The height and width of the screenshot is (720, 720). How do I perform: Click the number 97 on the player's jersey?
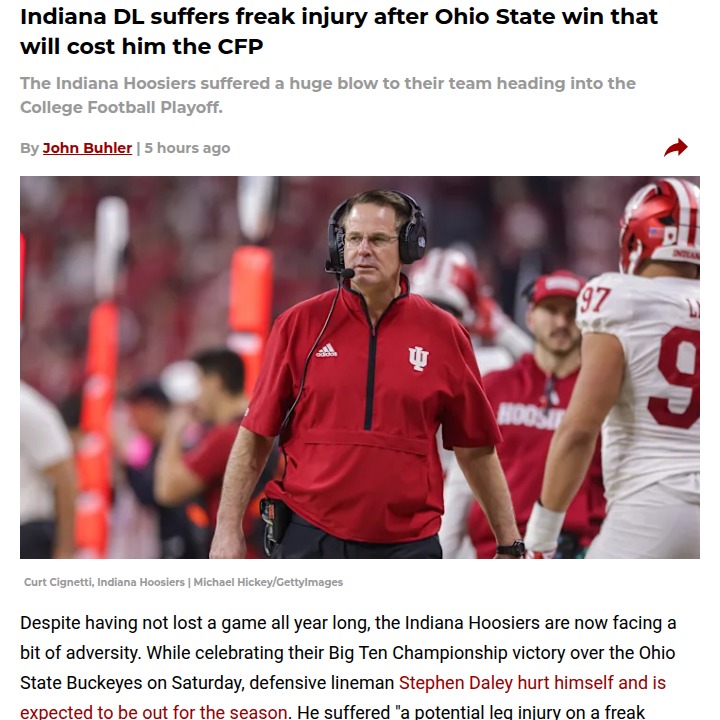594,299
